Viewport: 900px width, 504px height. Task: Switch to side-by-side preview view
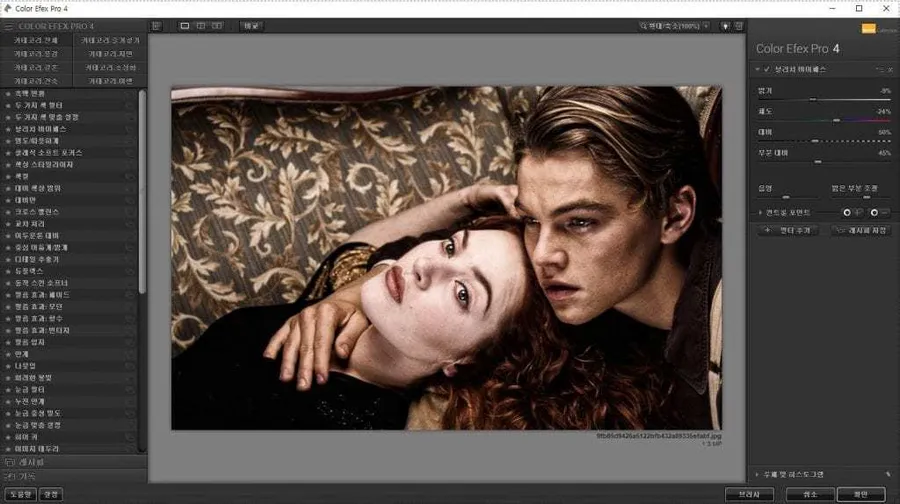click(217, 26)
